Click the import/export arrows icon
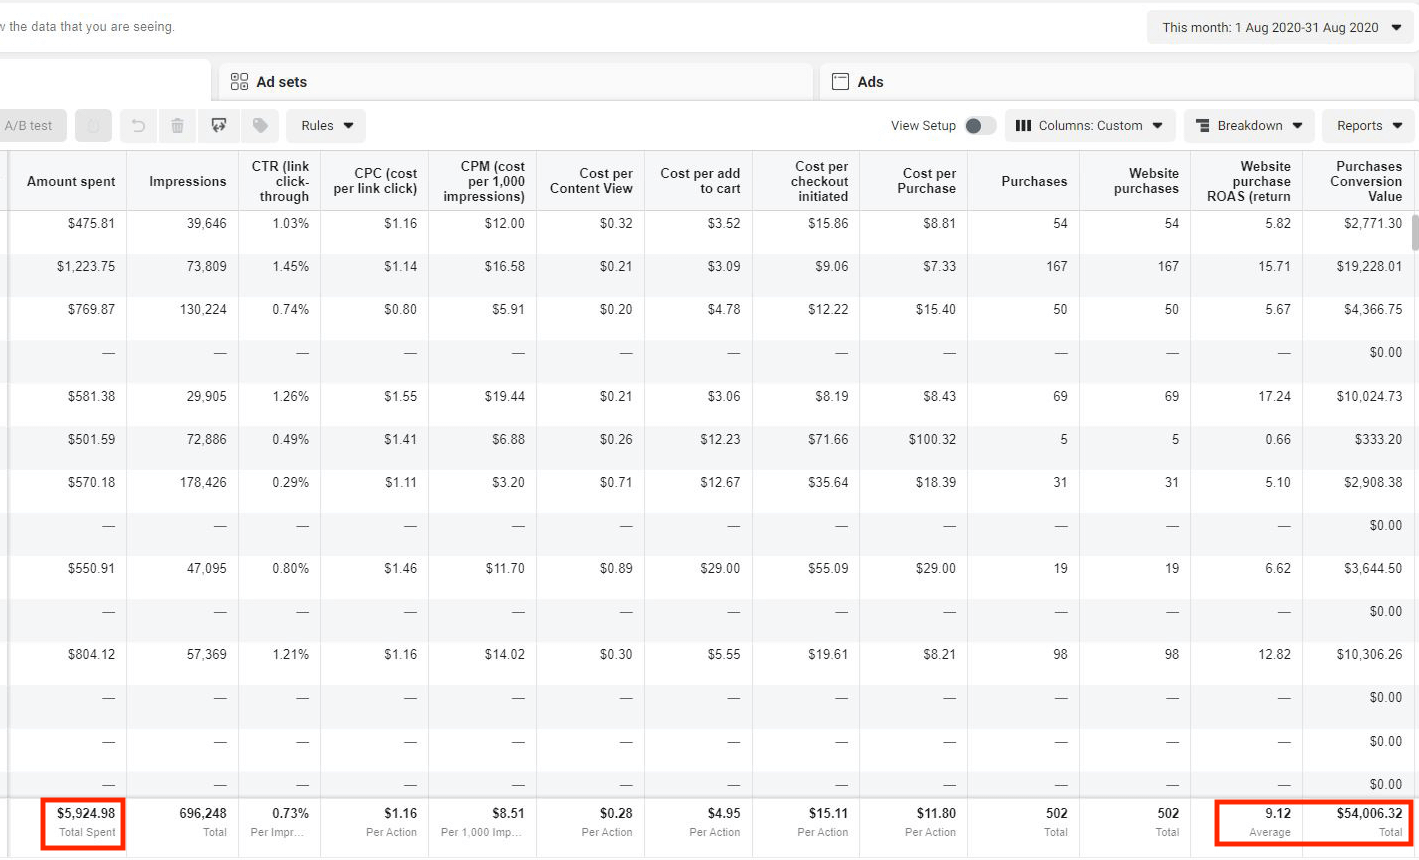This screenshot has width=1419, height=860. [x=218, y=126]
